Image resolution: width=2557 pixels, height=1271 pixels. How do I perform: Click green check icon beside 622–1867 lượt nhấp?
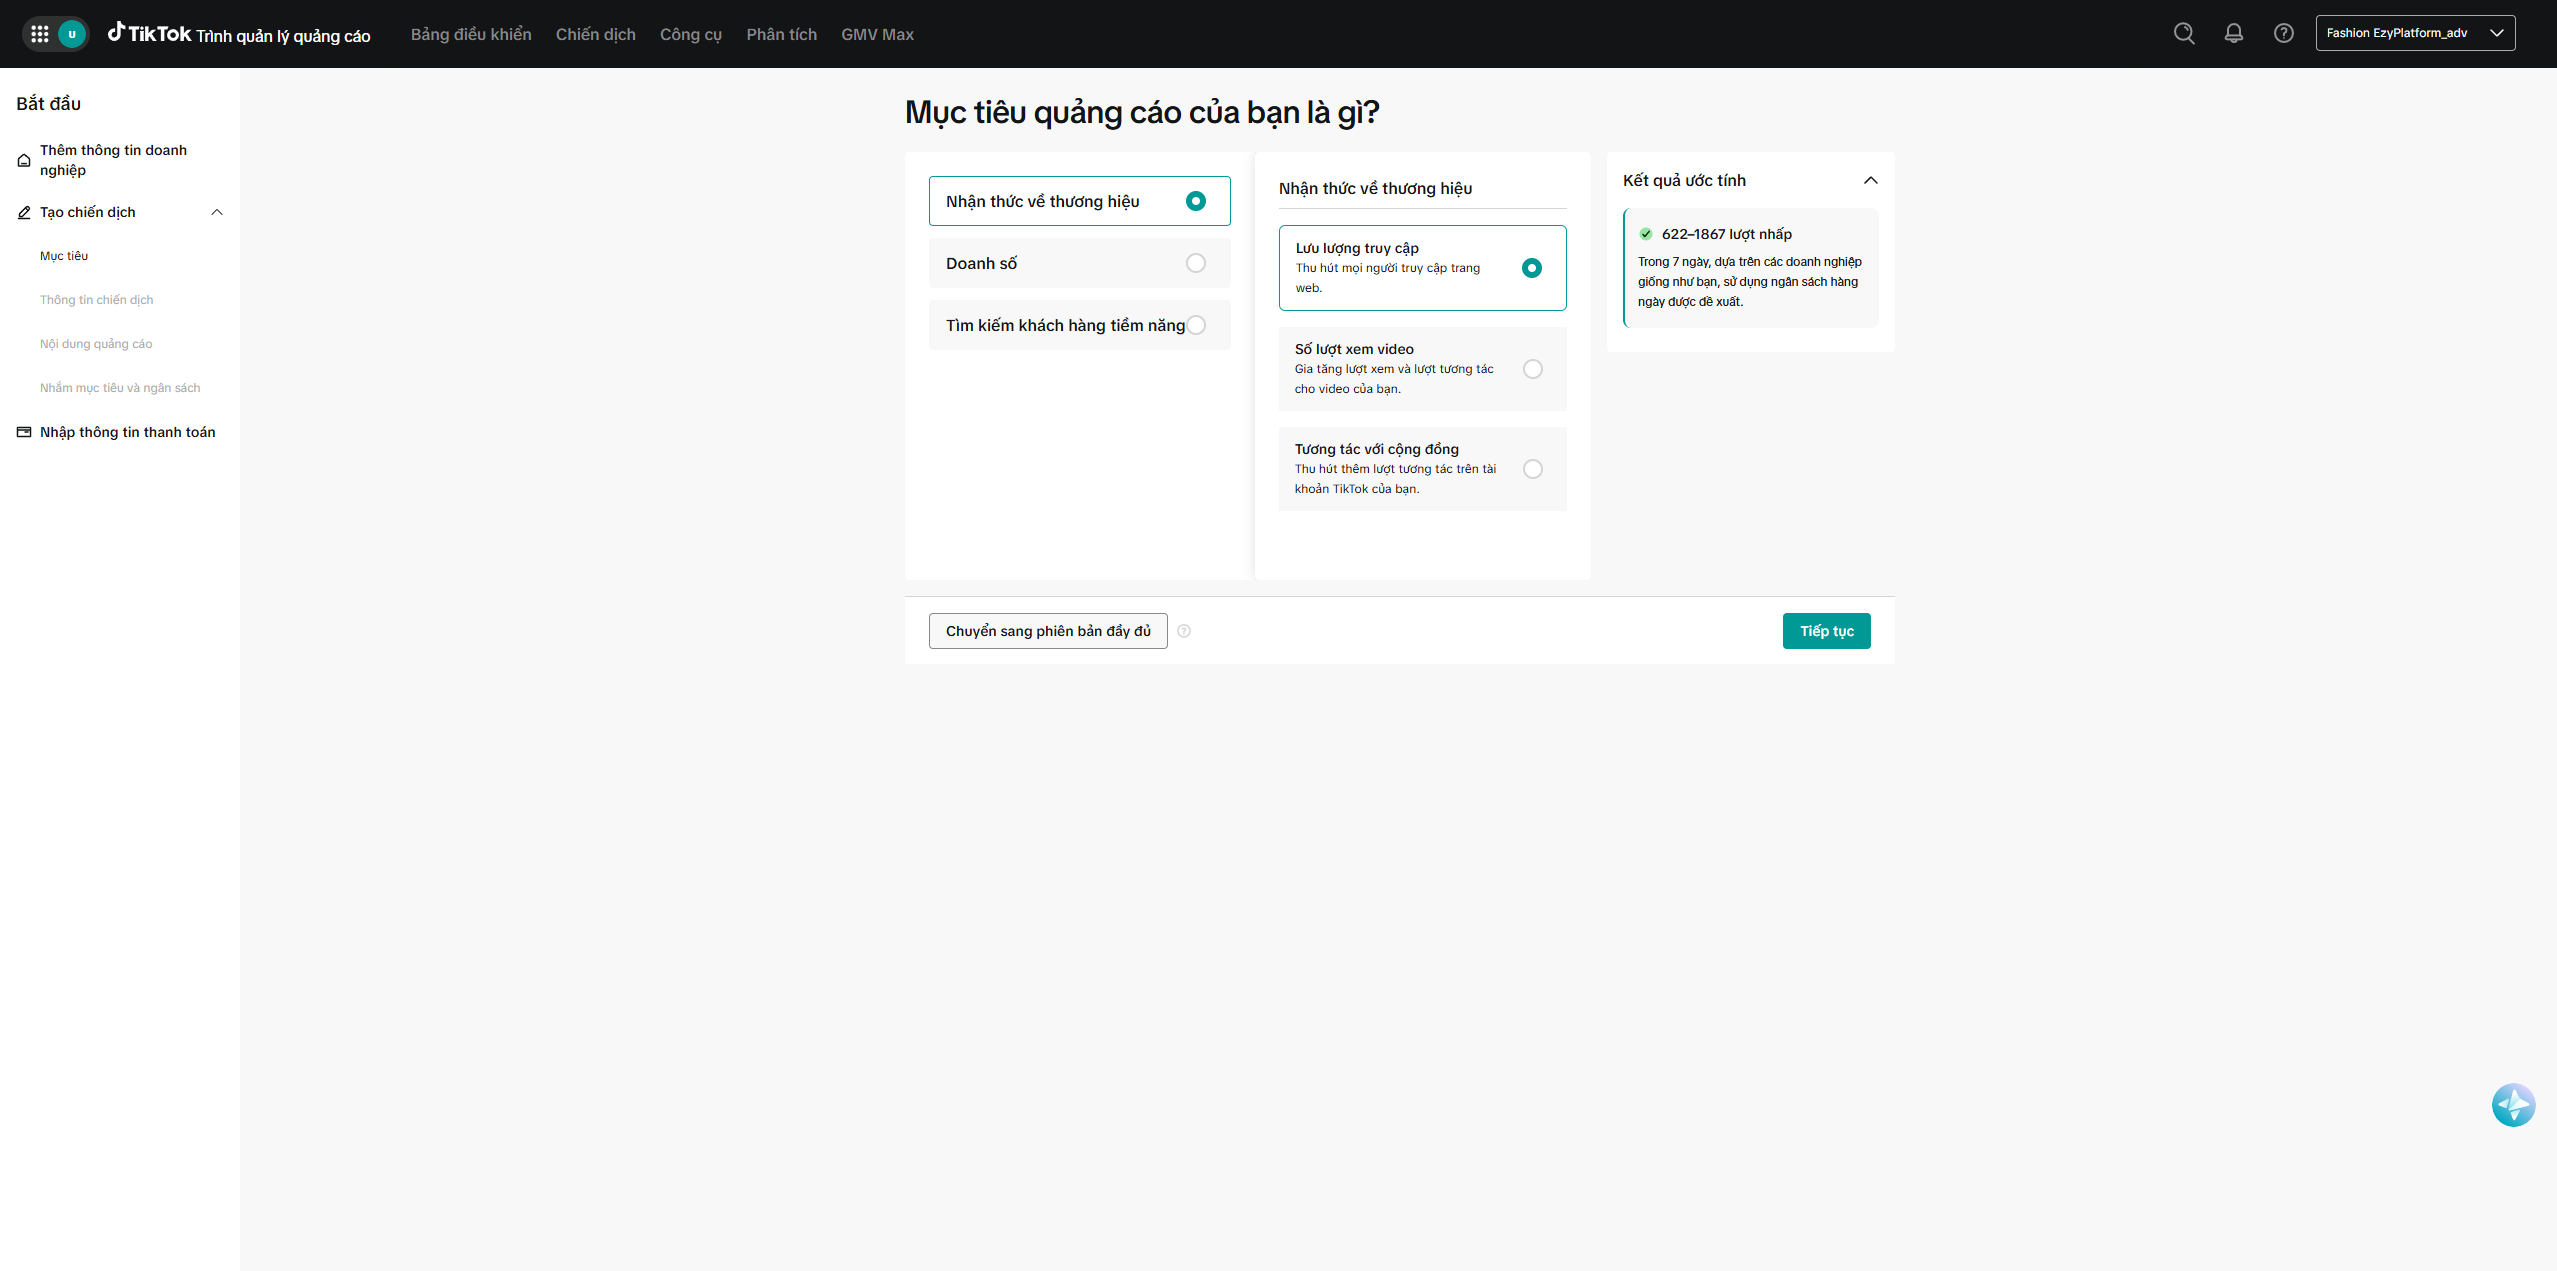coord(1646,234)
